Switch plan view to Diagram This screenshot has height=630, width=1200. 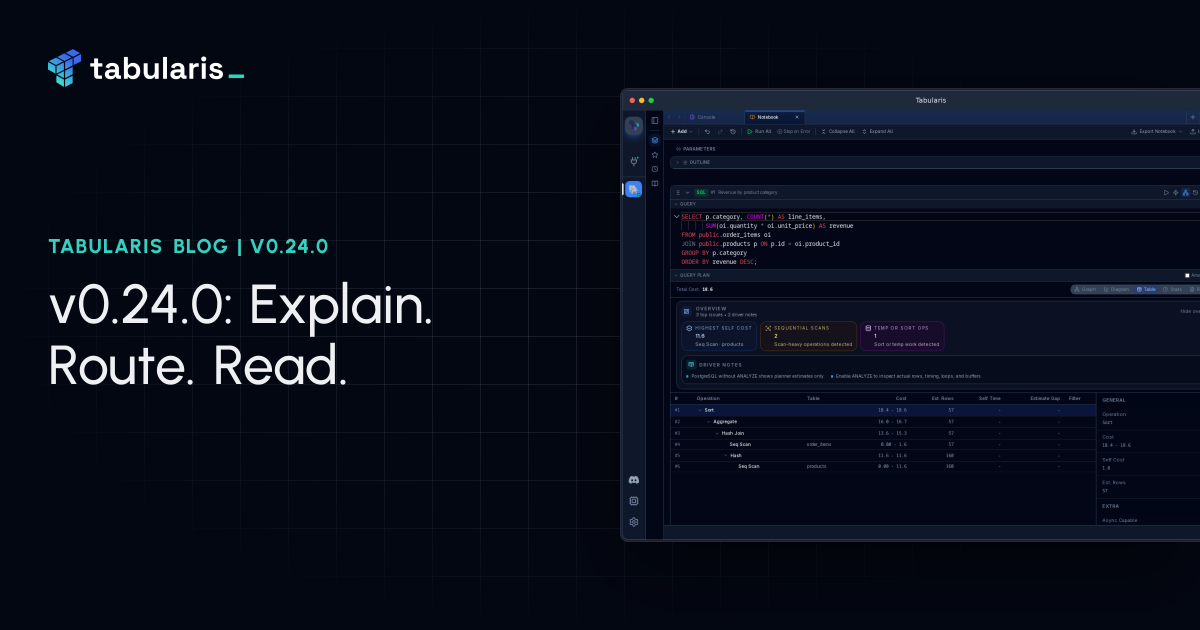1116,289
